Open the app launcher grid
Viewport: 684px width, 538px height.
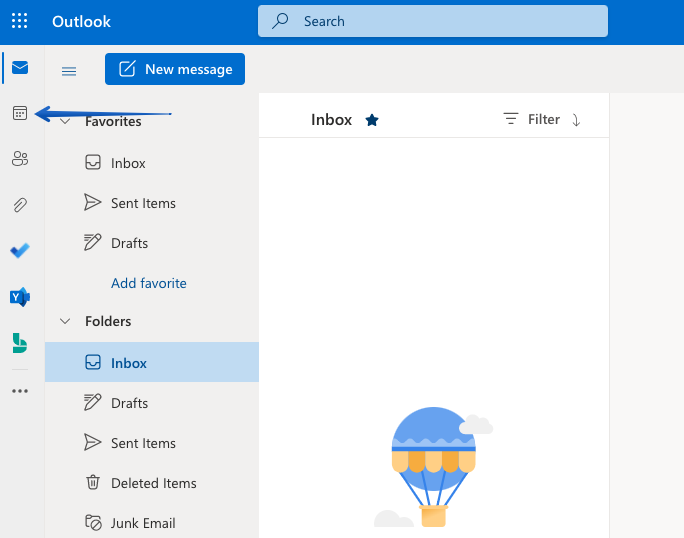[20, 21]
